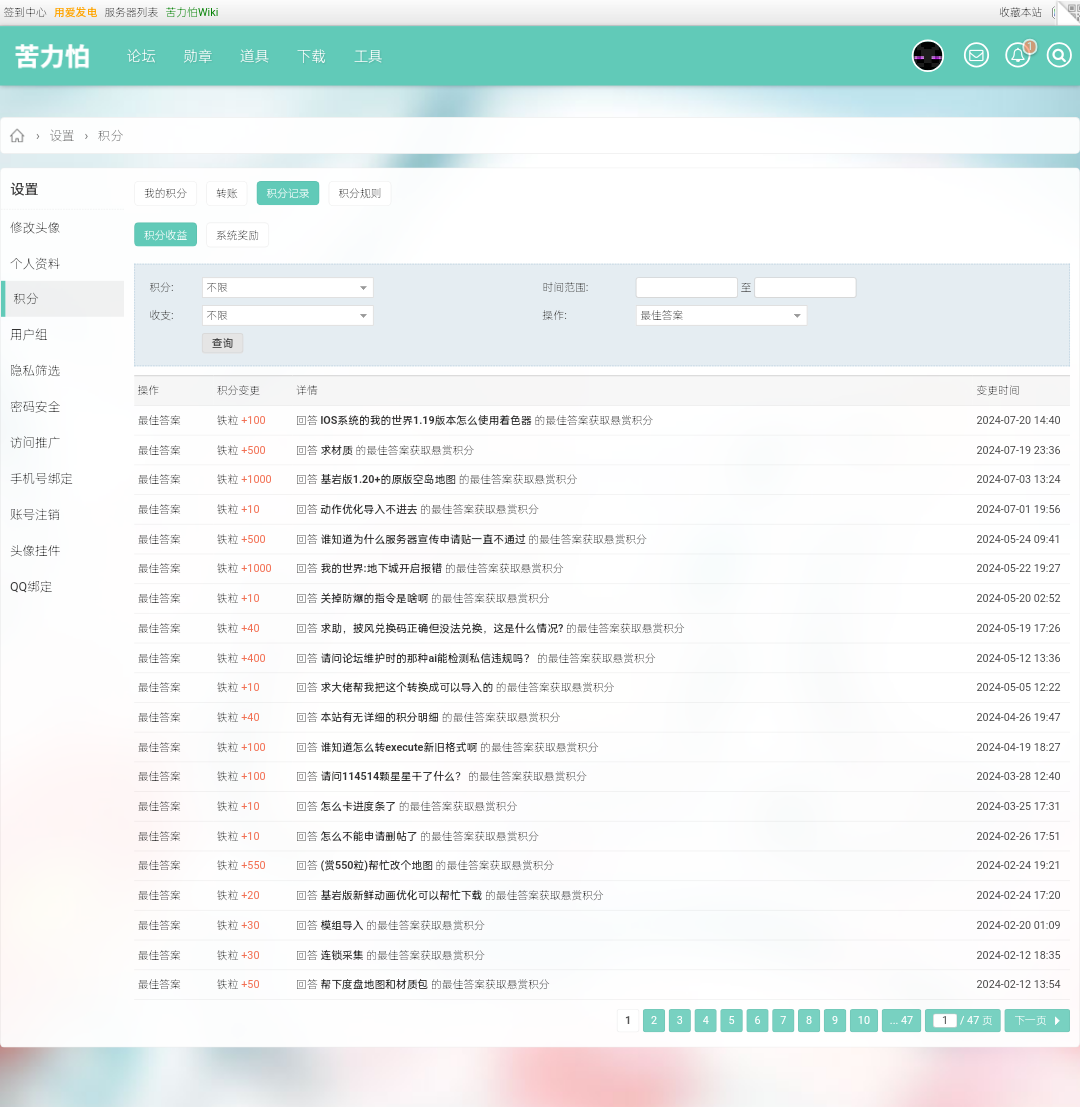Switch to the 我的积分 tab
The height and width of the screenshot is (1107, 1080).
click(165, 193)
